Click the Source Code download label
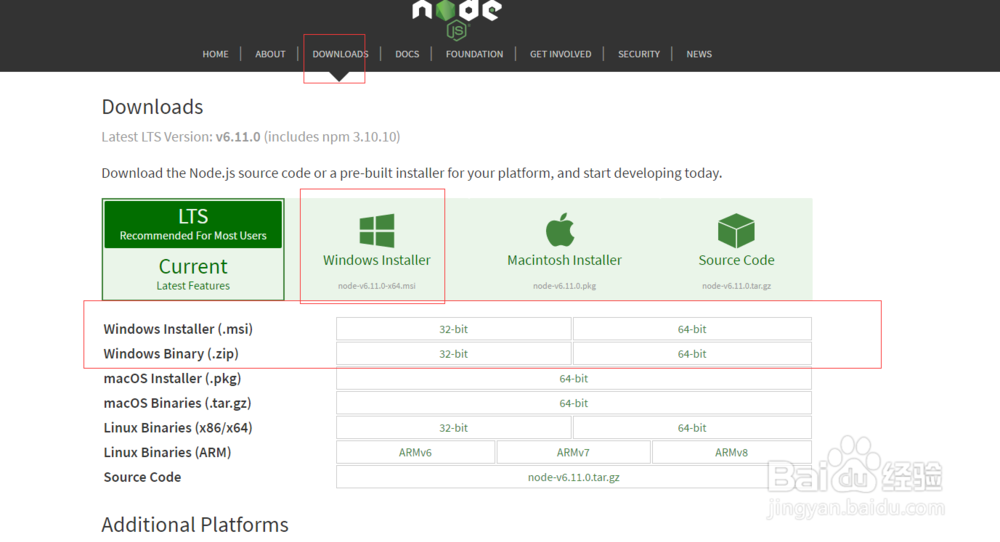Viewport: 1000px width, 542px height. [737, 260]
